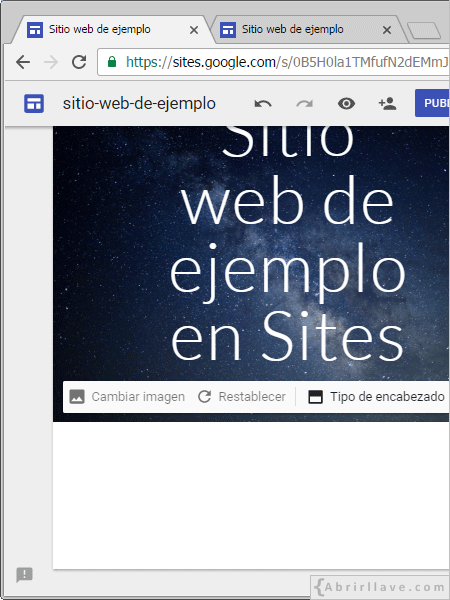Add editors with the person-plus icon
Screen dimensions: 450x600
387,104
